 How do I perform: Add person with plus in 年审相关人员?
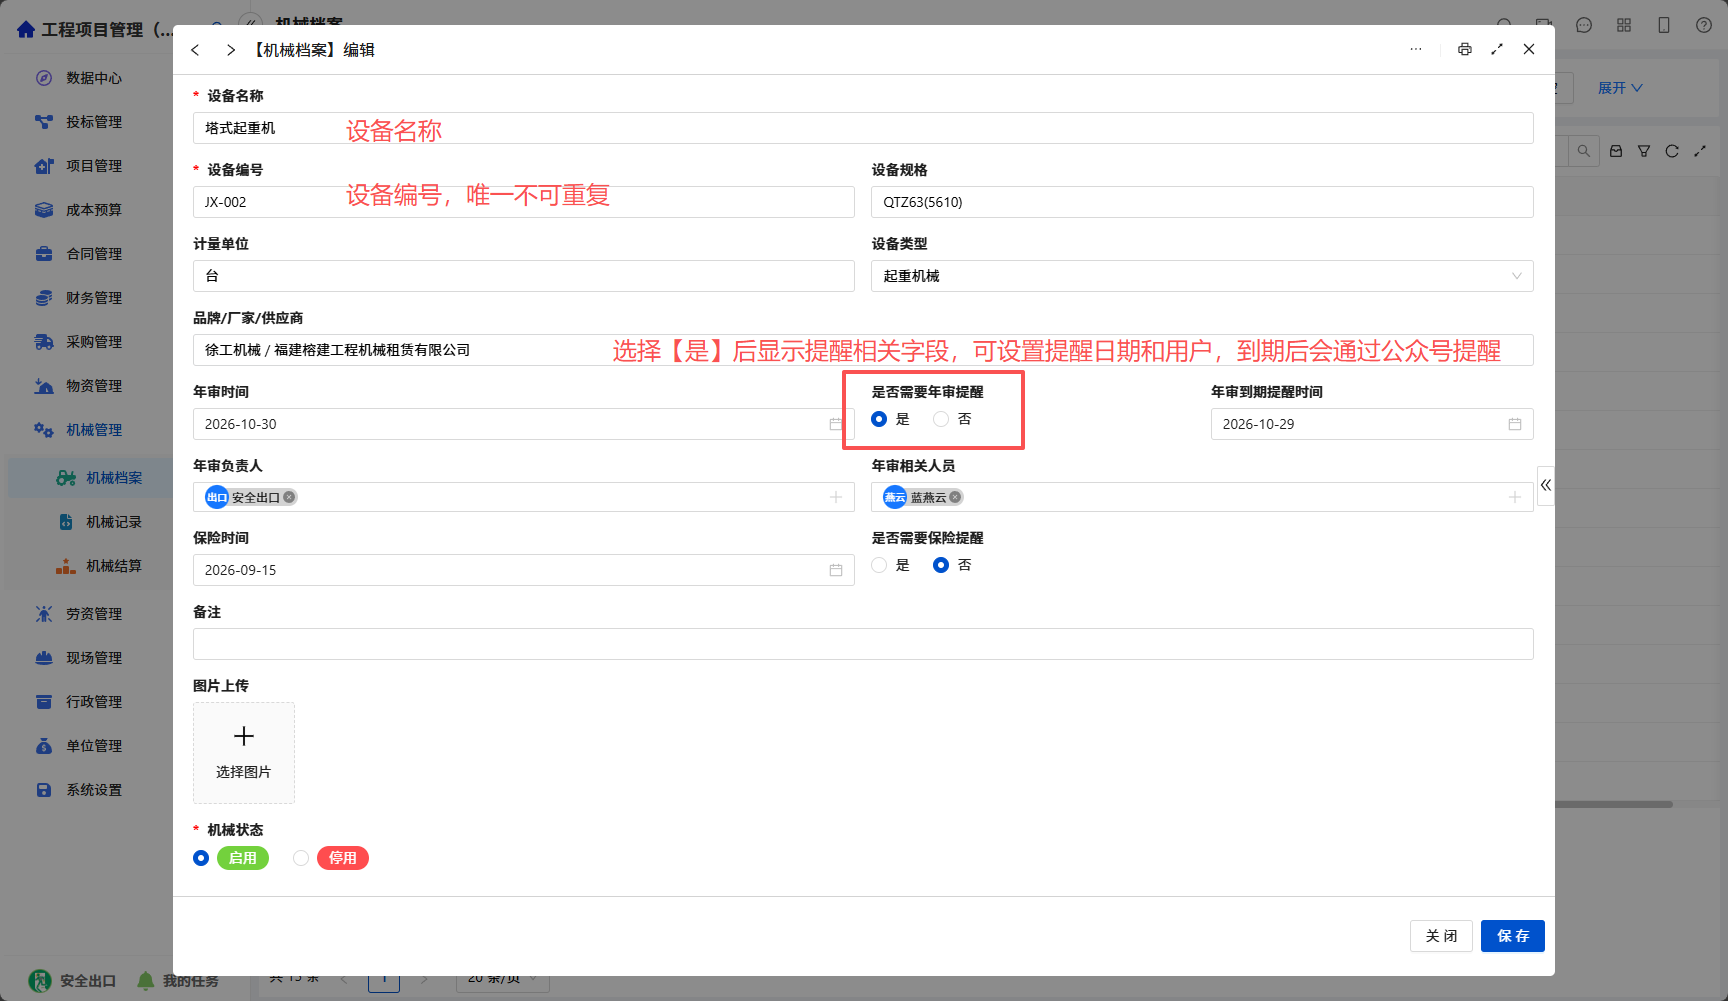[1515, 497]
